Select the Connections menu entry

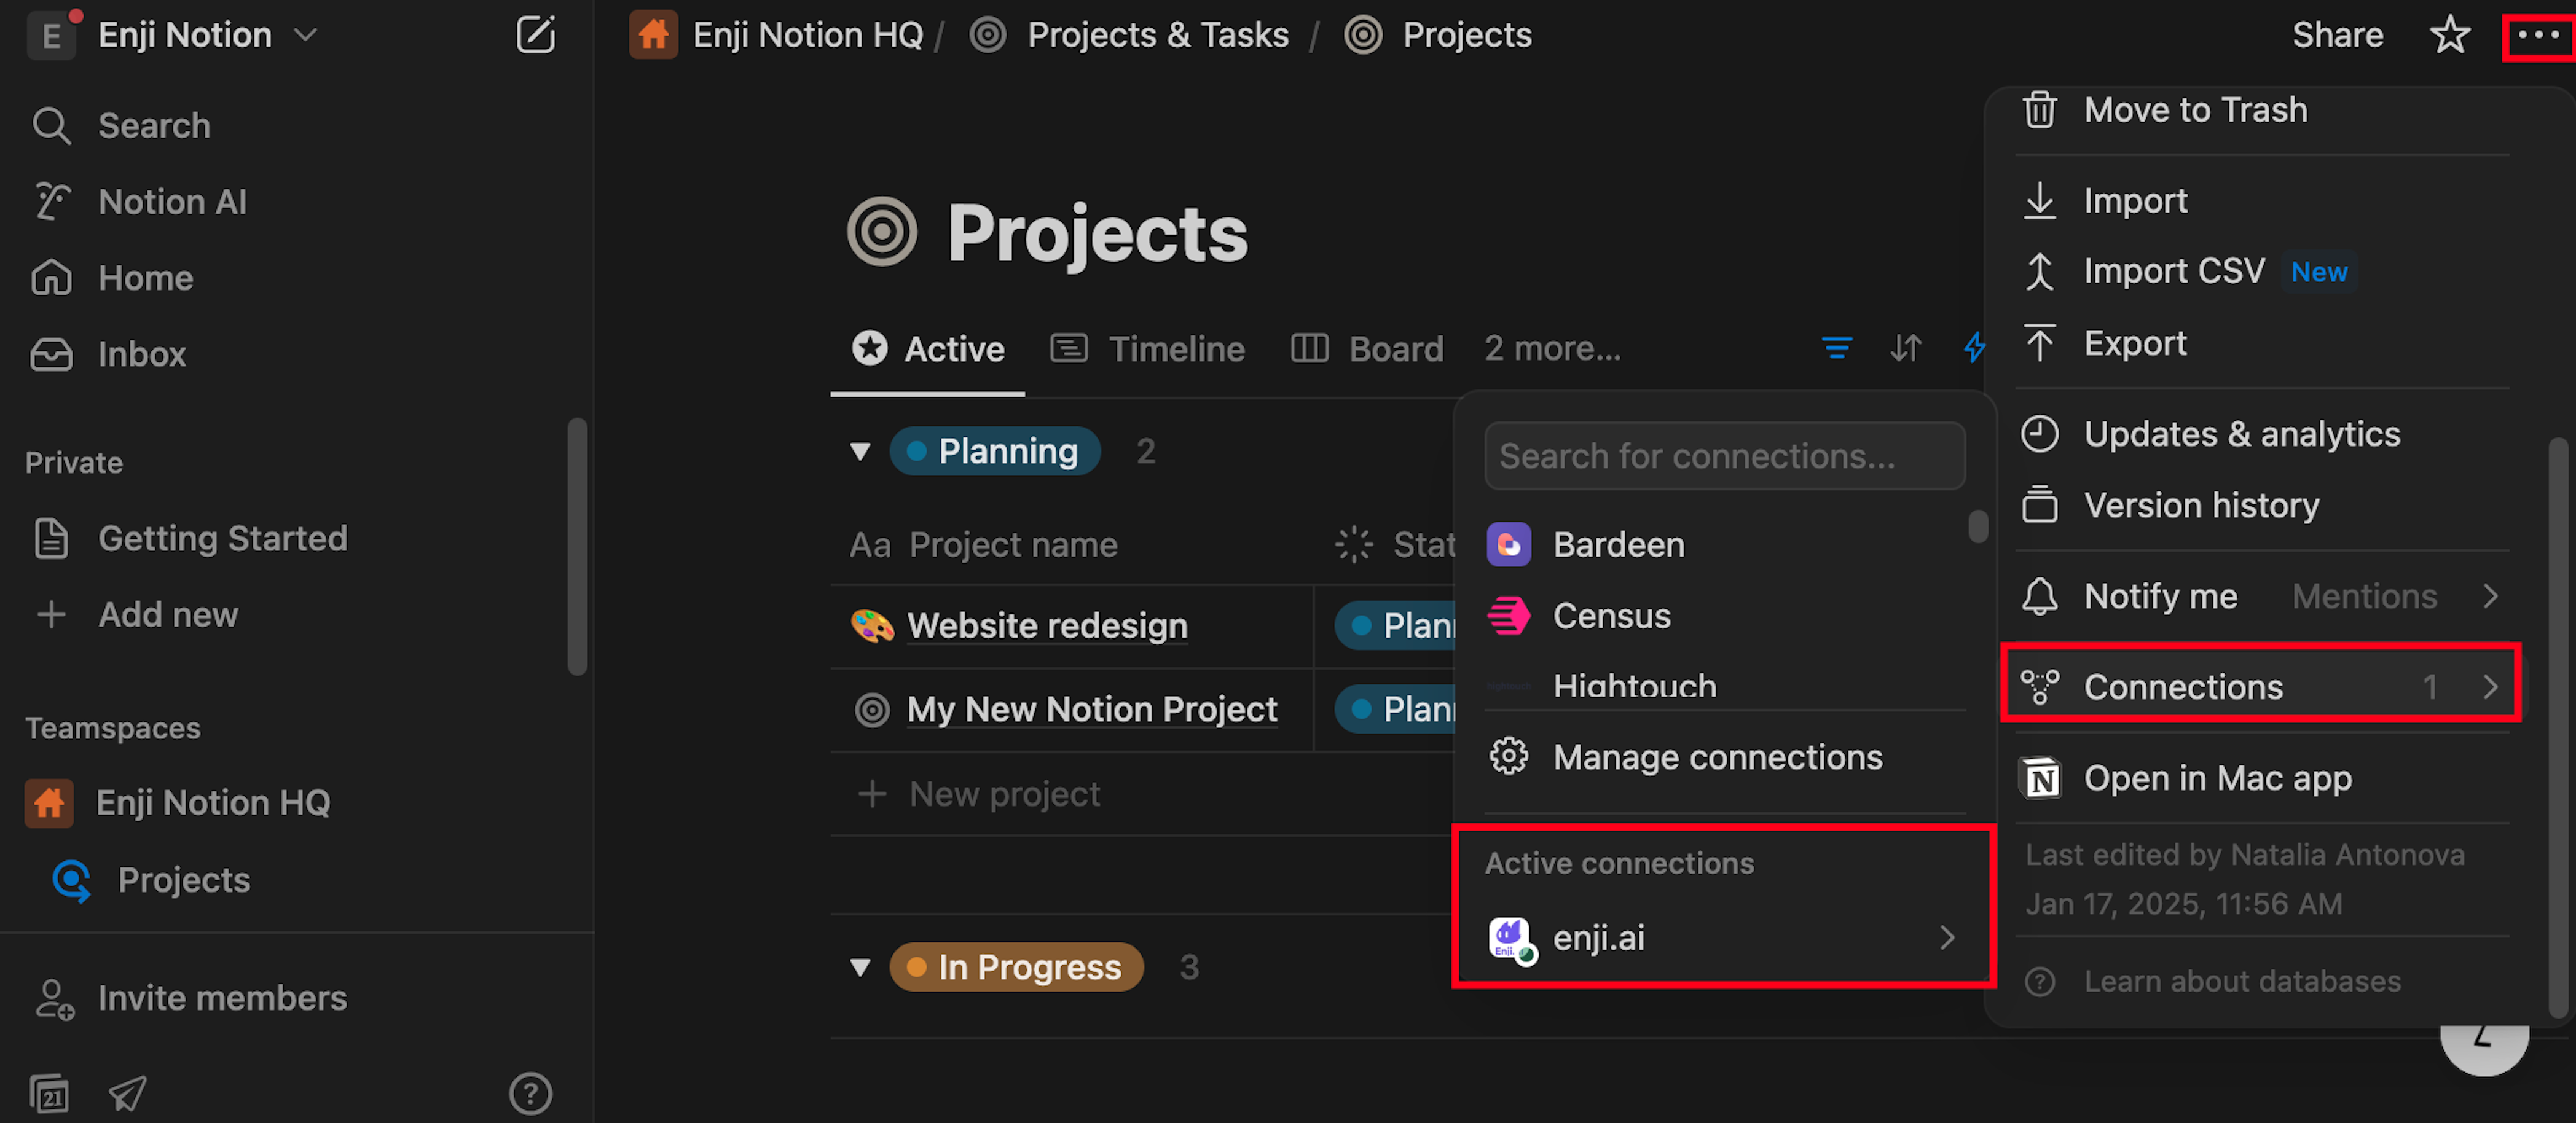point(2262,686)
